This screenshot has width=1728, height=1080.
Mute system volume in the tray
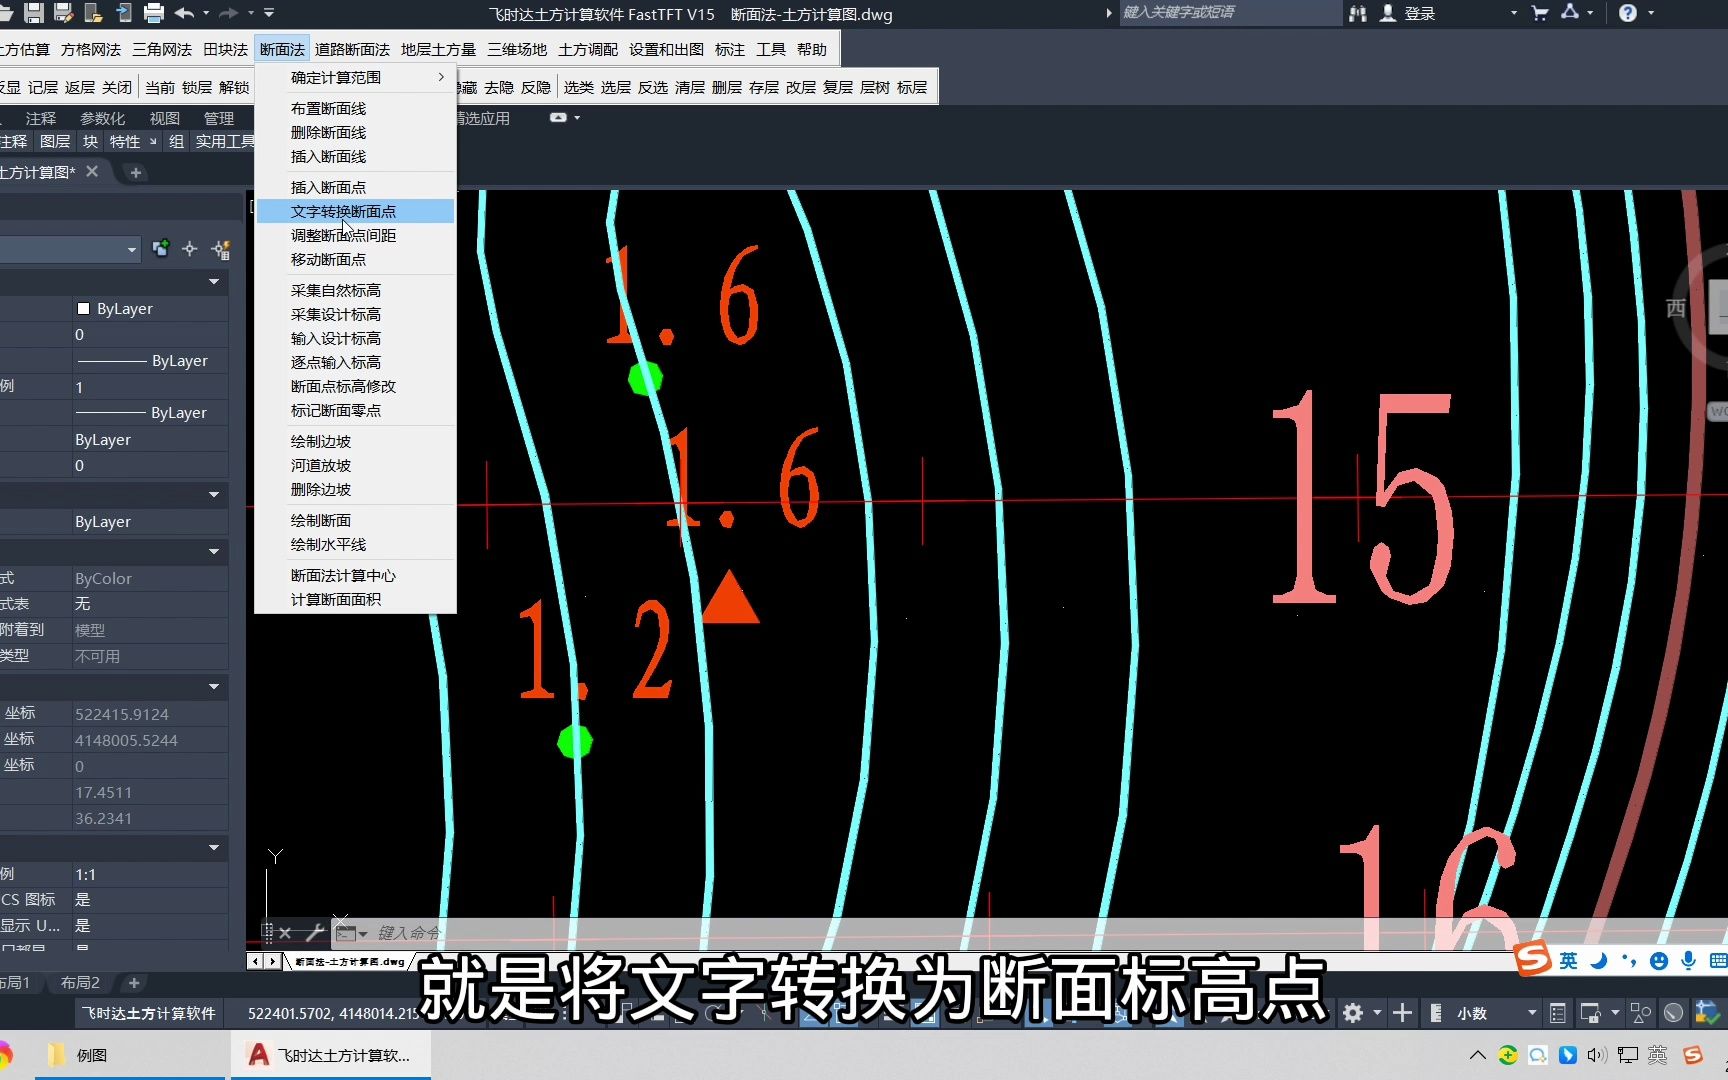[1594, 1054]
